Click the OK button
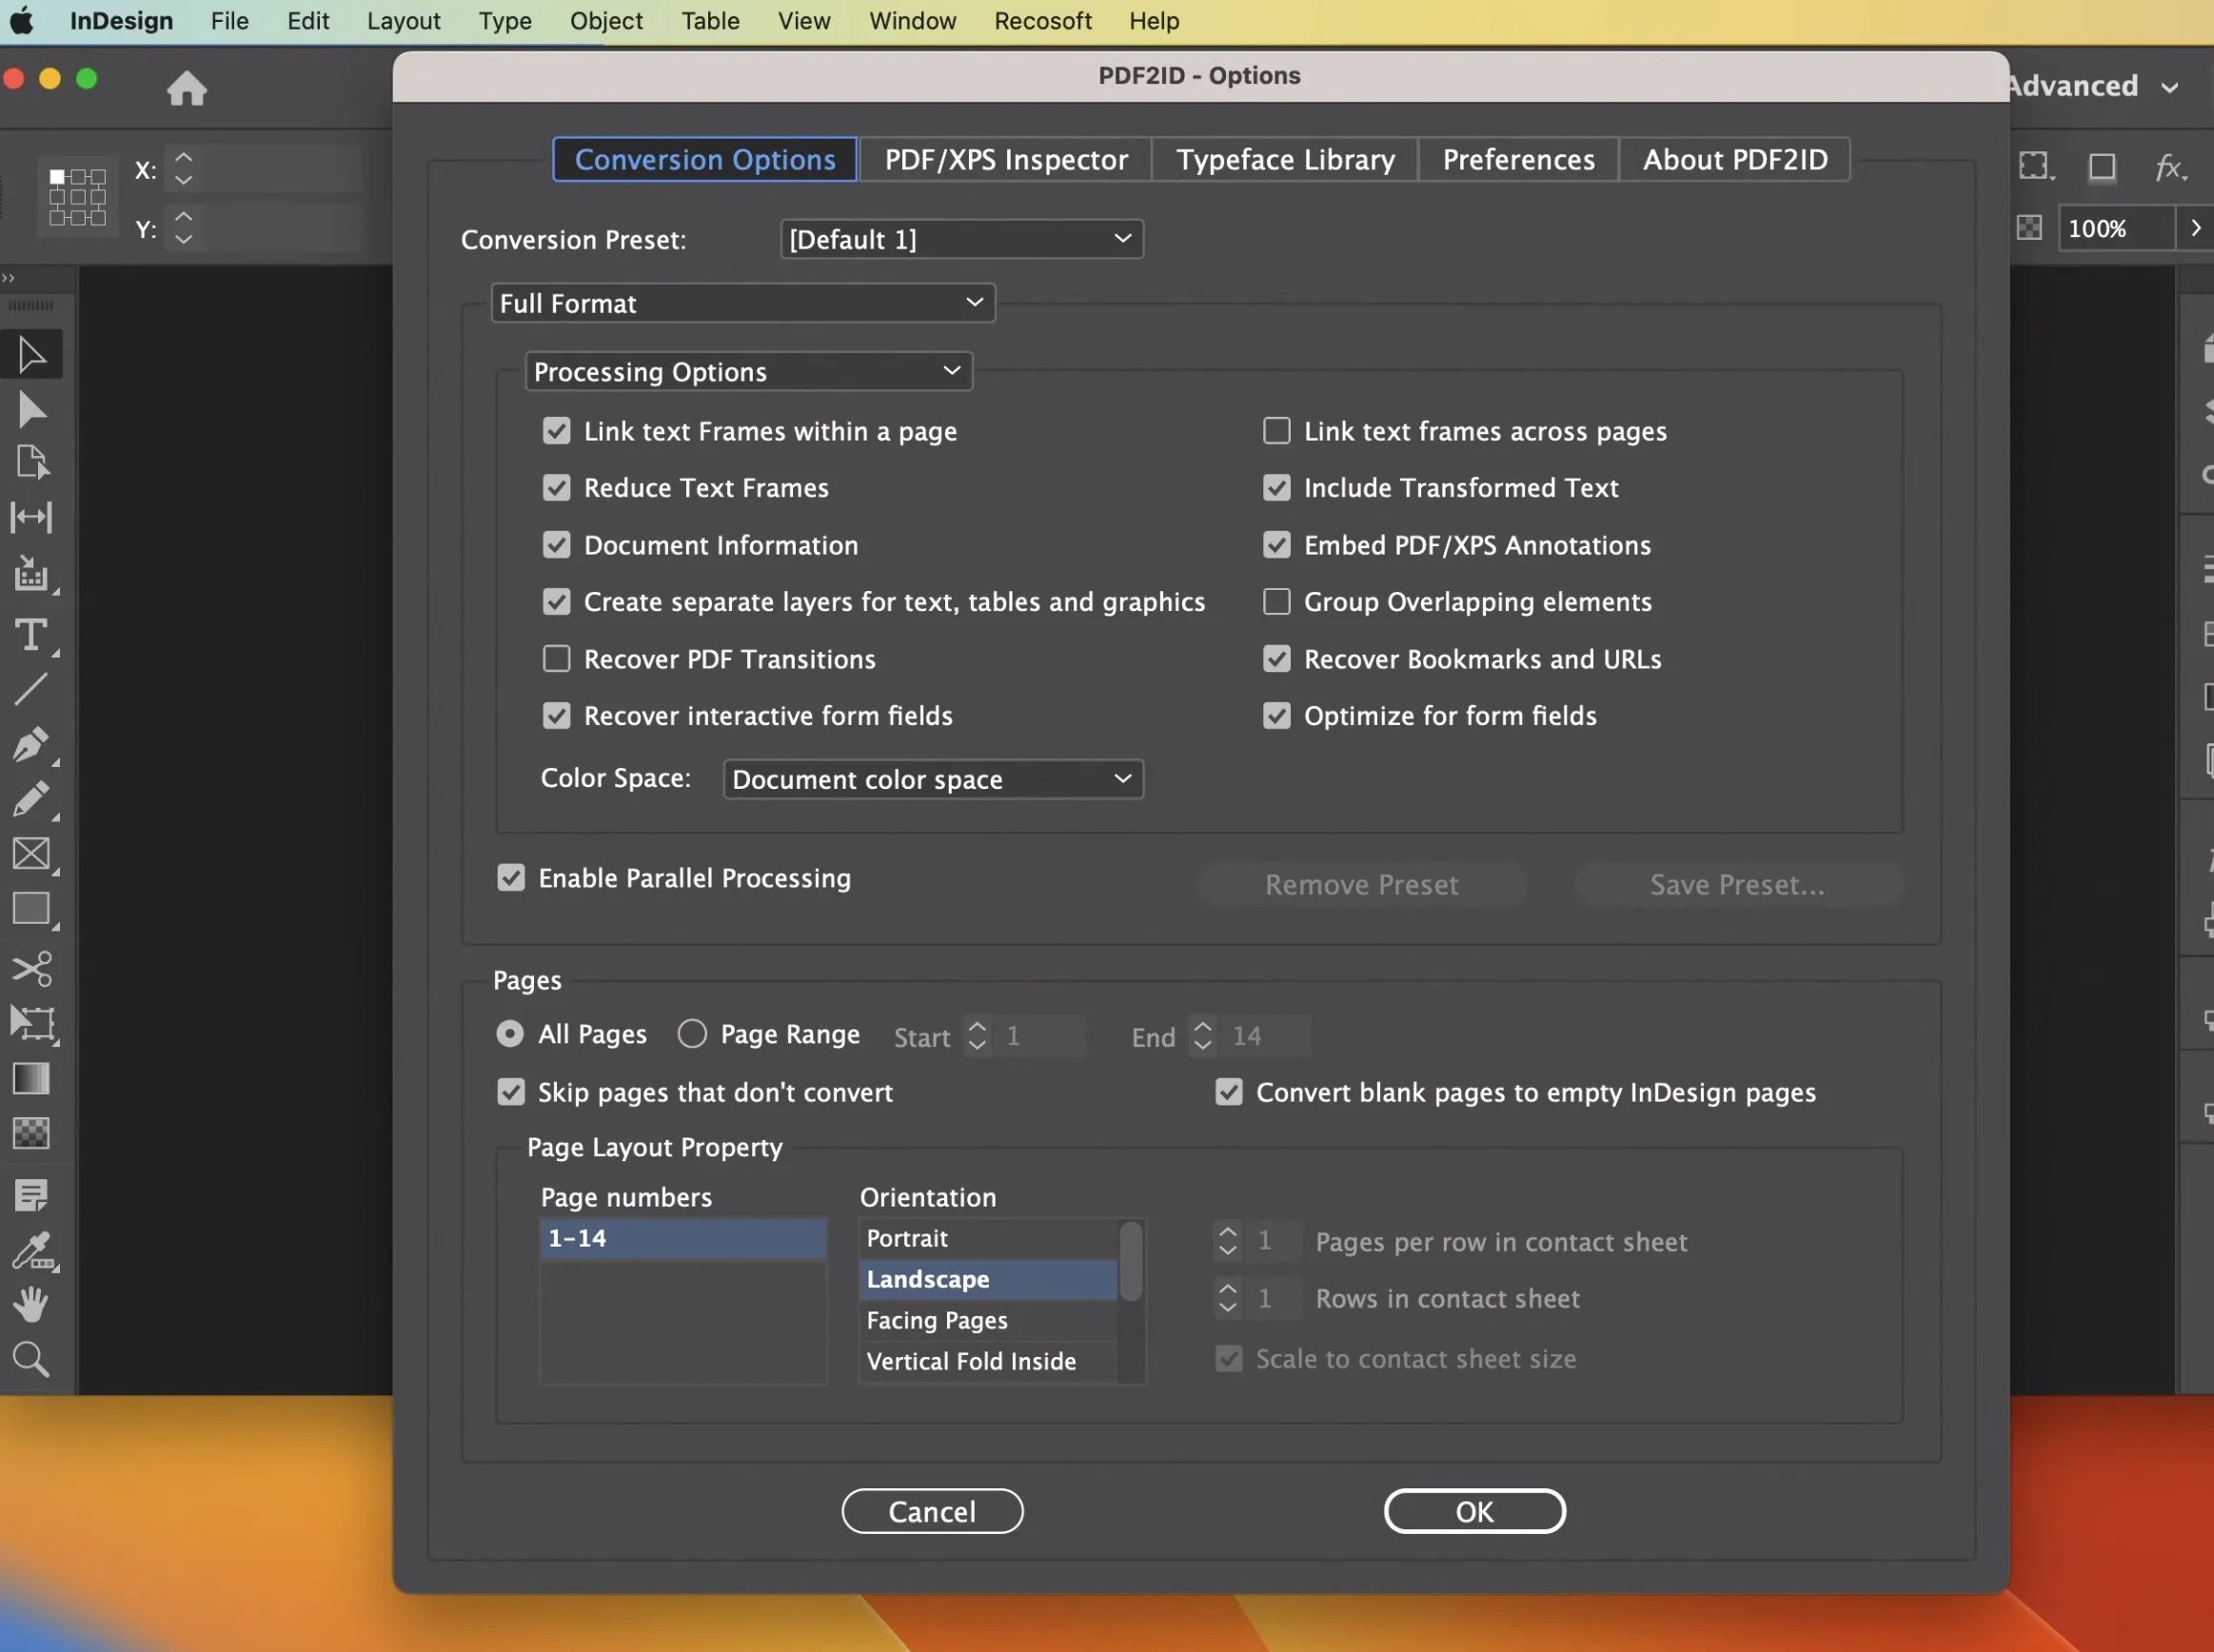2214x1652 pixels. pos(1474,1510)
